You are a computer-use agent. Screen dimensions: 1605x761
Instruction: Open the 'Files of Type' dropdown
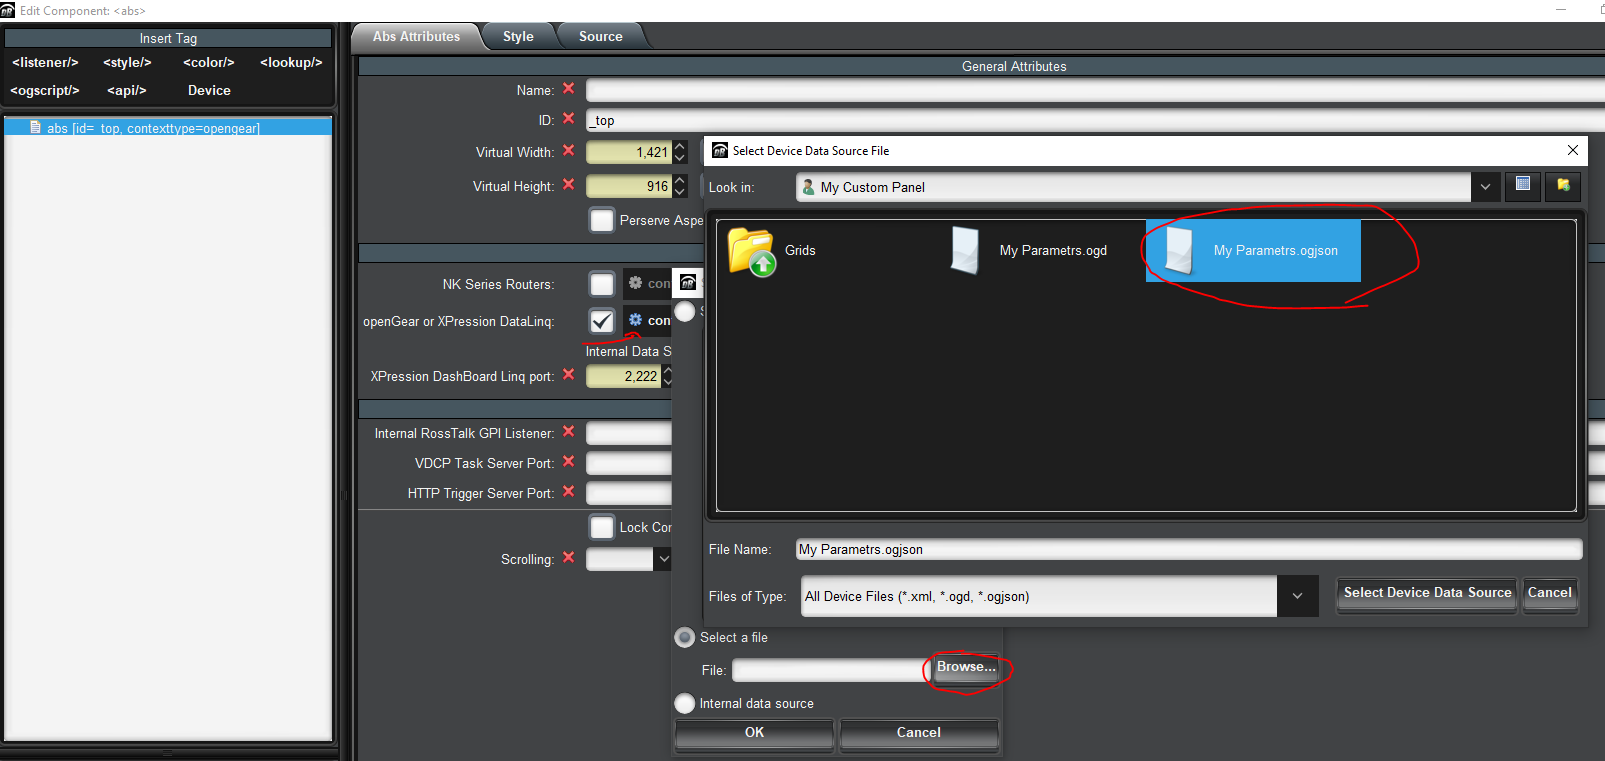coord(1297,596)
